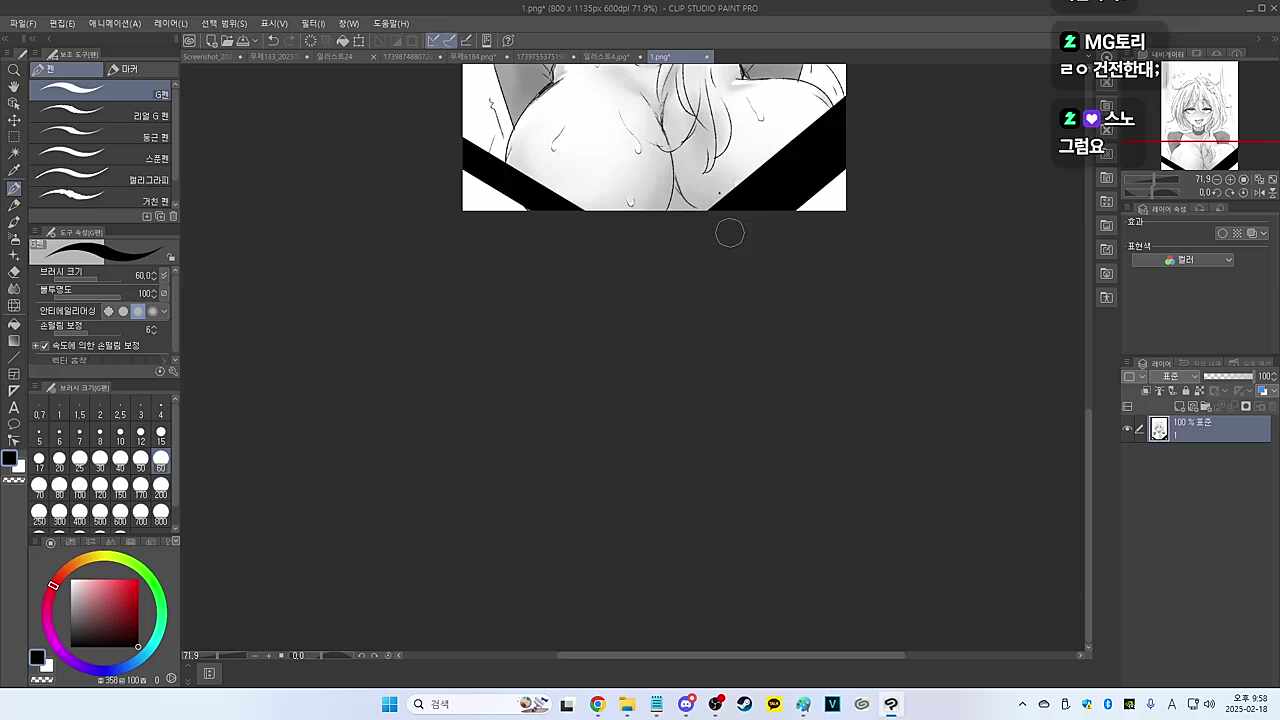The width and height of the screenshot is (1280, 720).
Task: Click the Undo arrow in command bar
Action: [272, 41]
